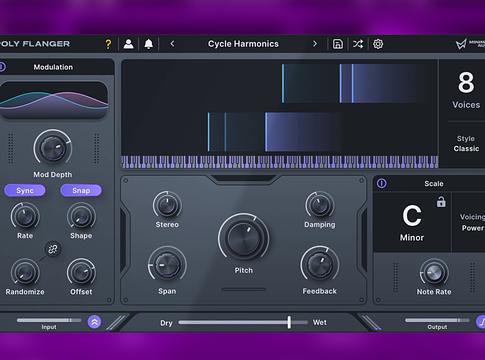Randomize preset with shuffle icon

(358, 44)
